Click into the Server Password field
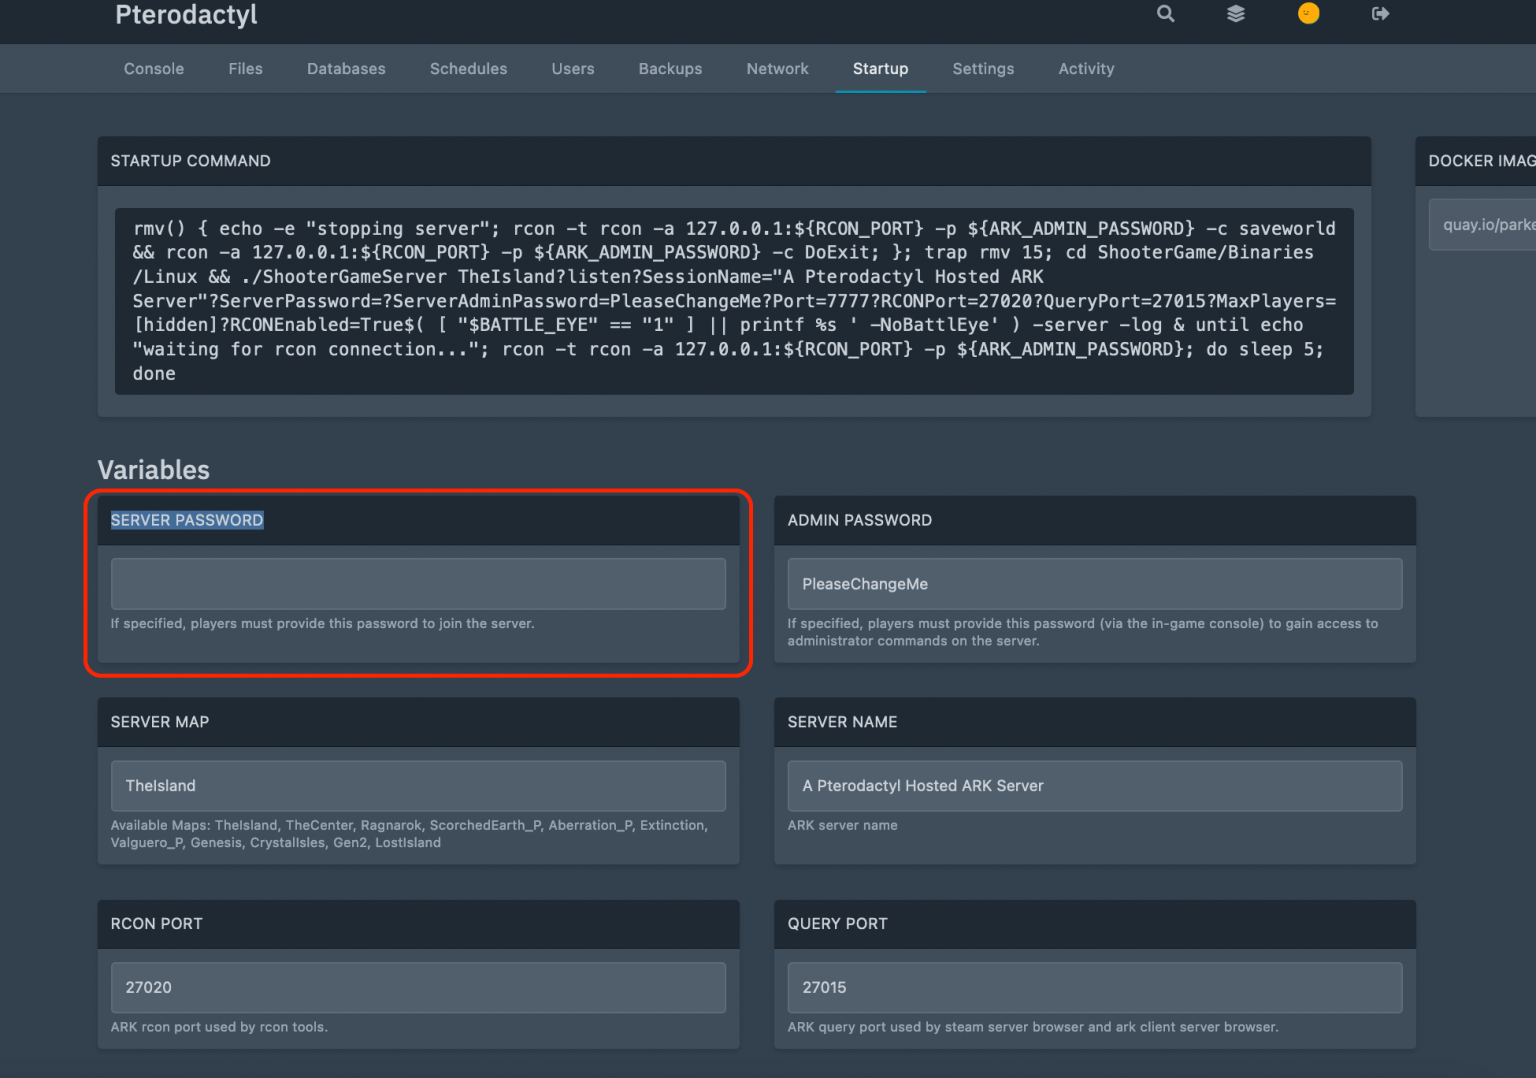Image resolution: width=1536 pixels, height=1078 pixels. [418, 583]
